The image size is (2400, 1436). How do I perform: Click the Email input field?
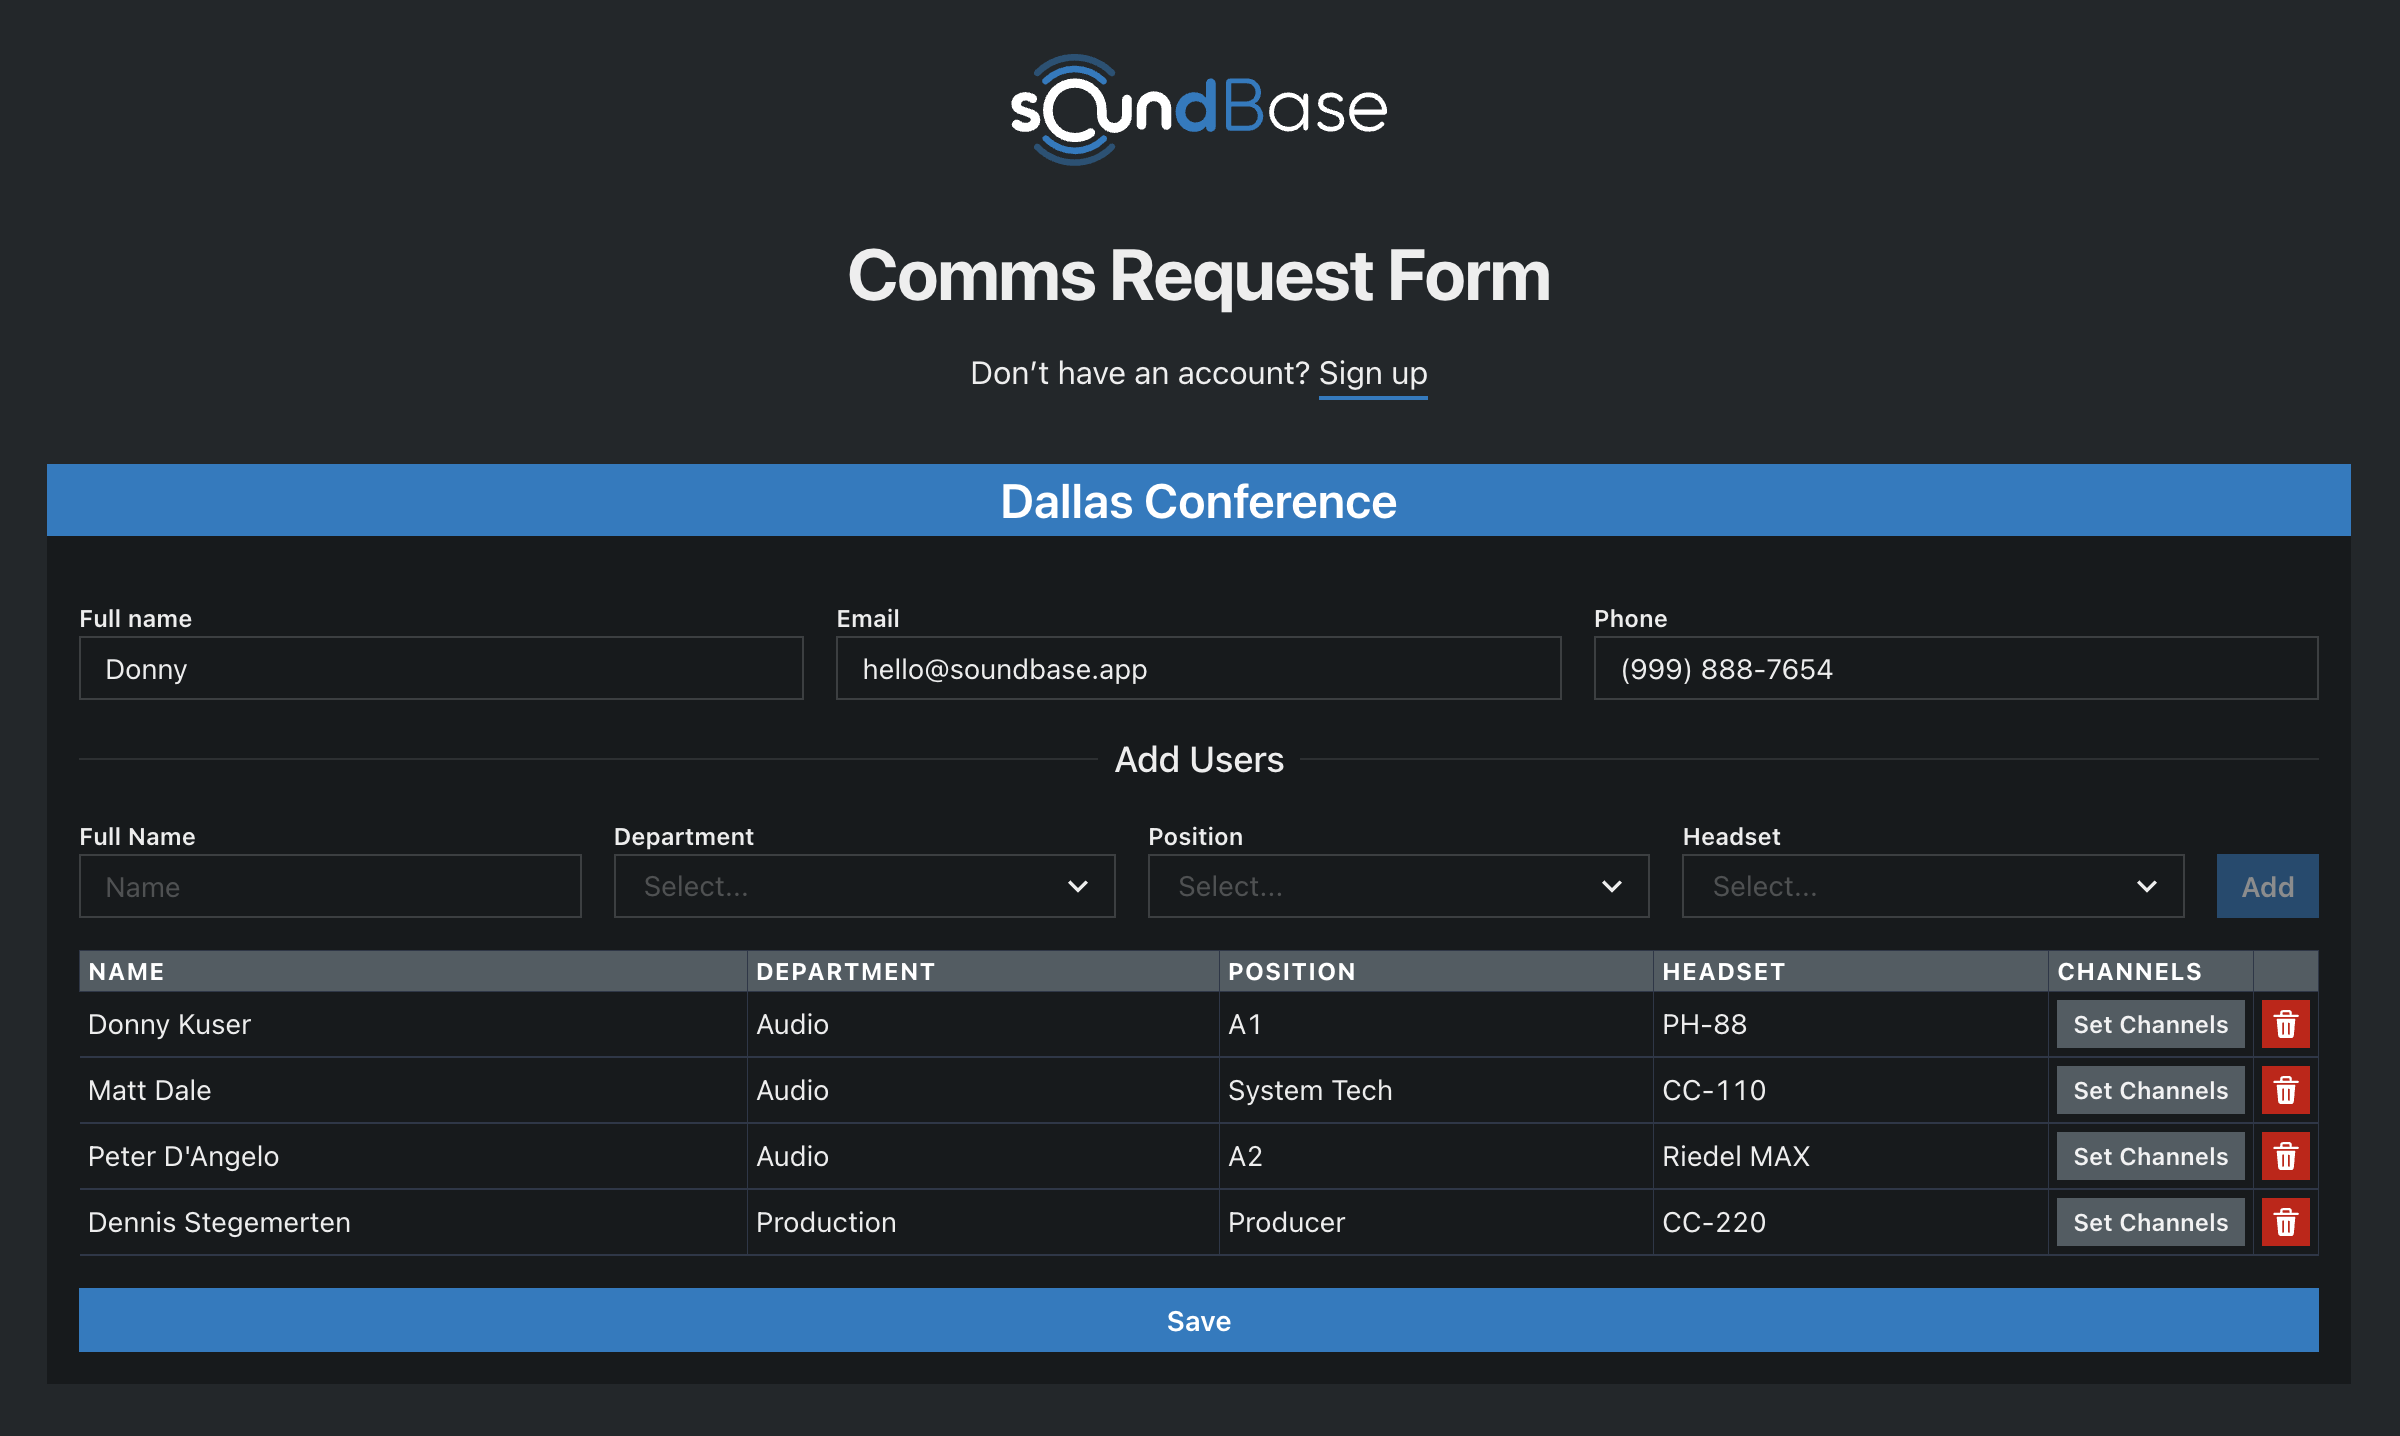pyautogui.click(x=1198, y=668)
